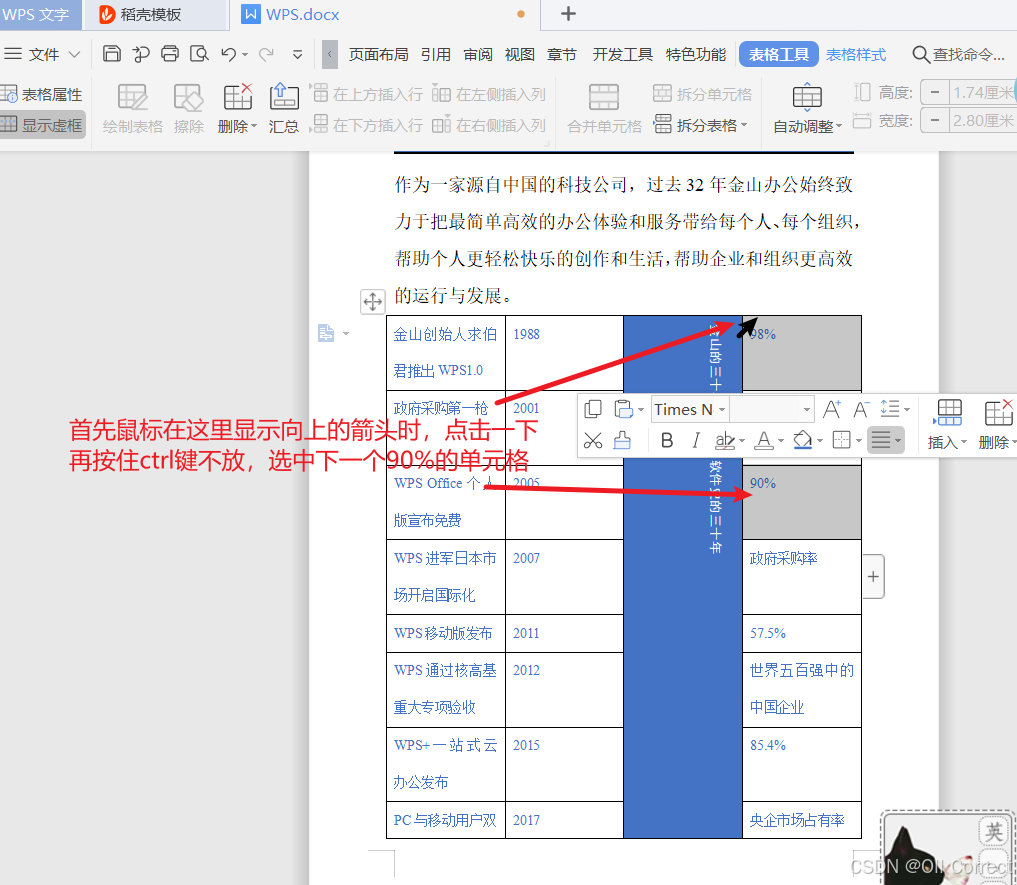The width and height of the screenshot is (1017, 885).
Task: Switch to the 引用 tab
Action: (x=436, y=55)
